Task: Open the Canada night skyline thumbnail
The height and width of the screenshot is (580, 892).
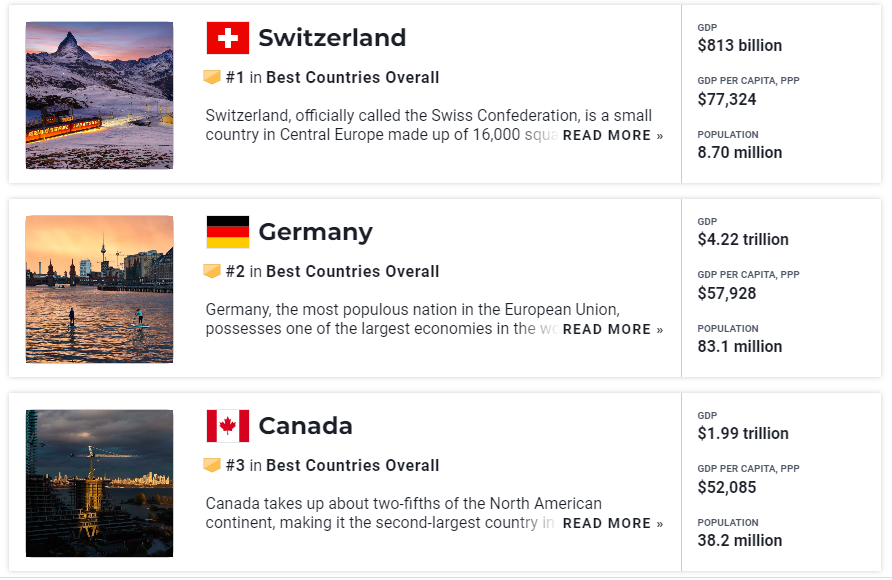Action: click(x=100, y=483)
